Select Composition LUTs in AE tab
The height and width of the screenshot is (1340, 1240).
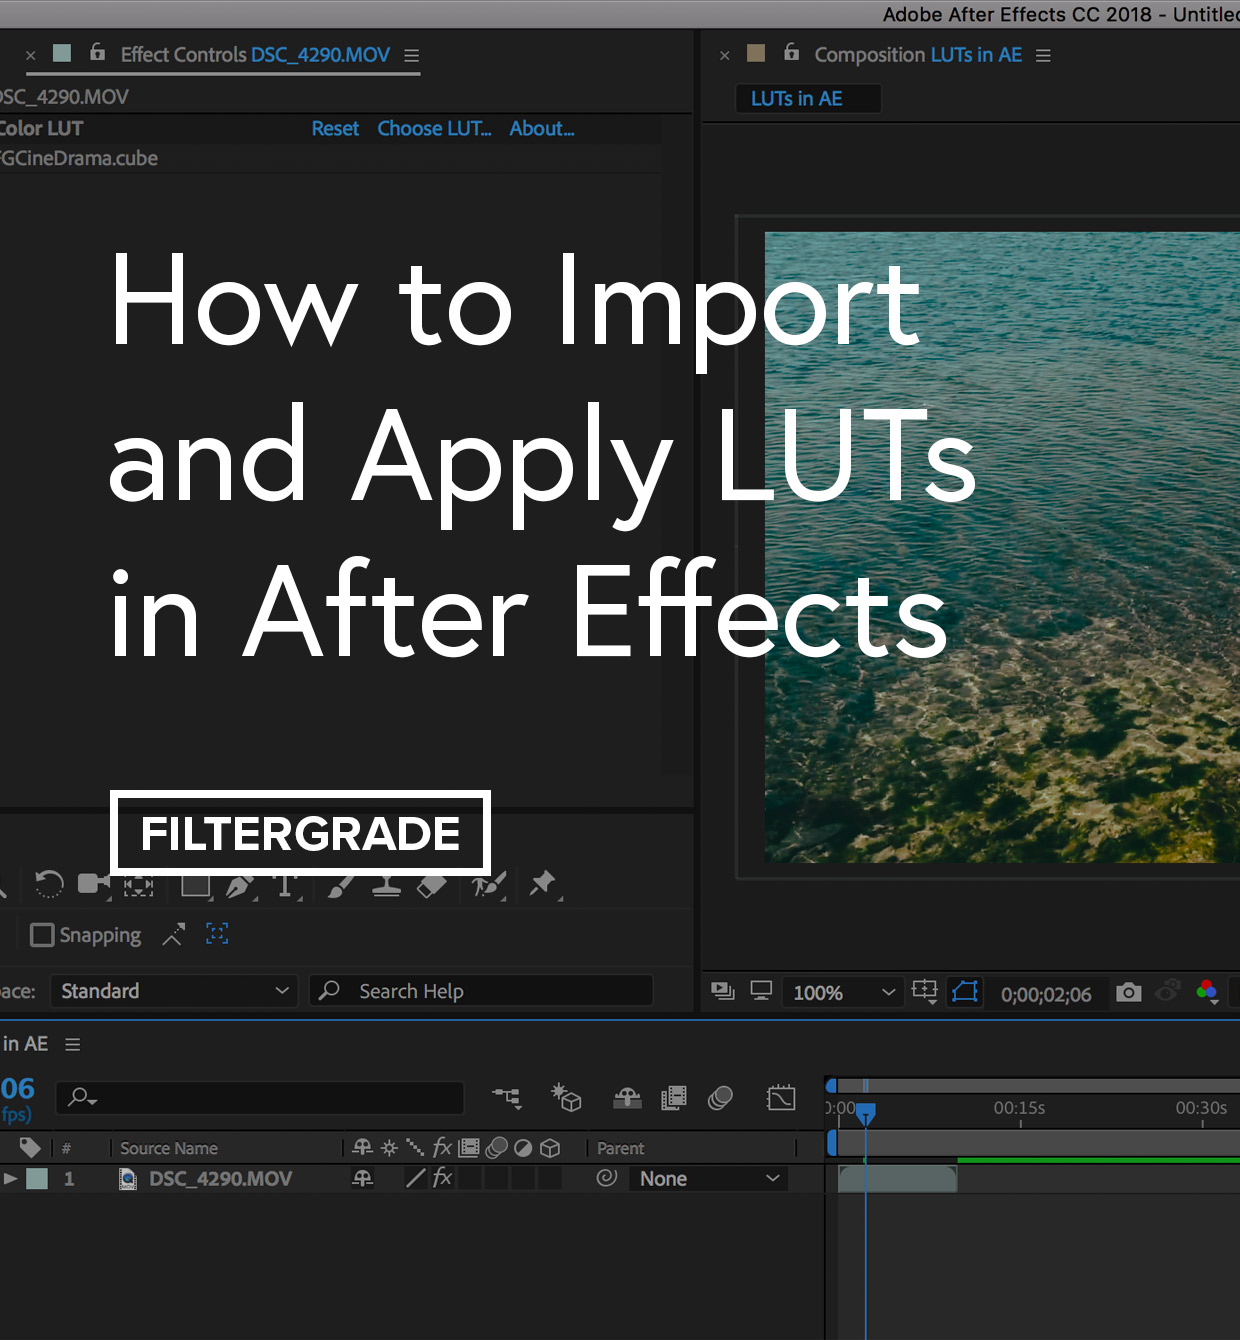coord(918,55)
